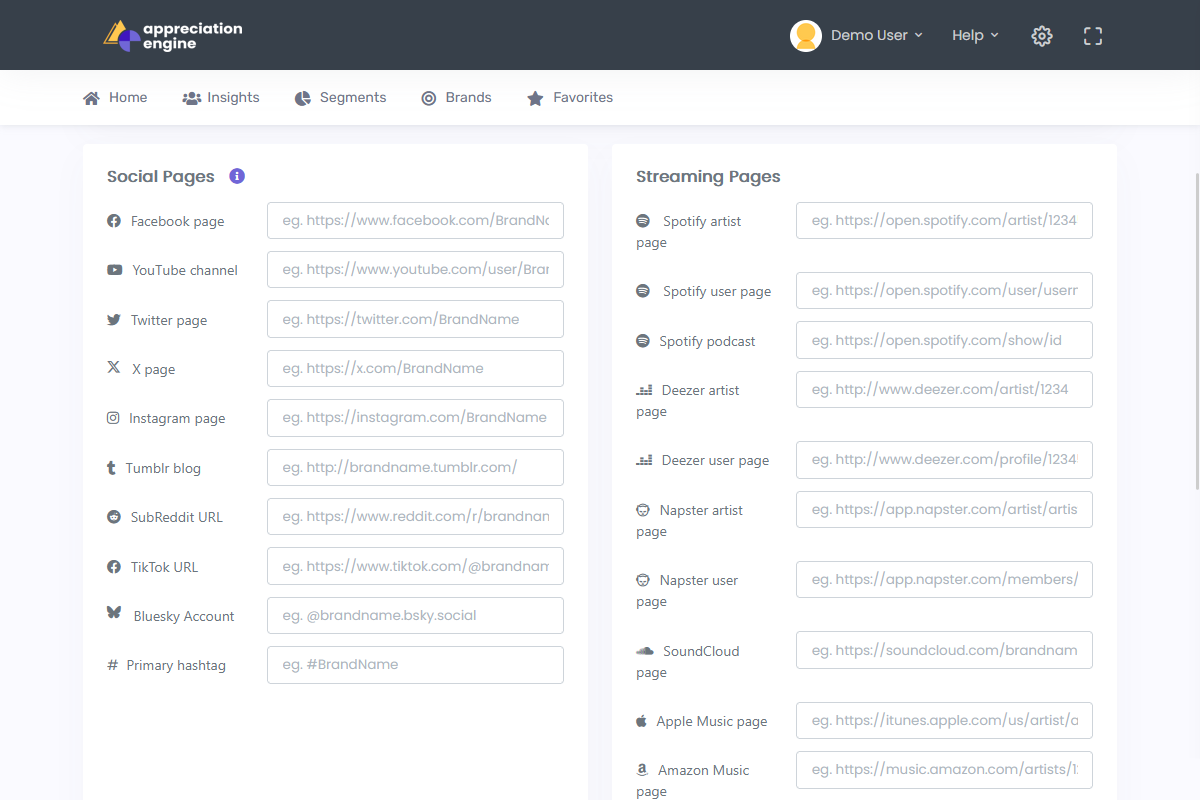Image resolution: width=1200 pixels, height=800 pixels.
Task: Focus the SoundCloud page field
Action: point(944,650)
